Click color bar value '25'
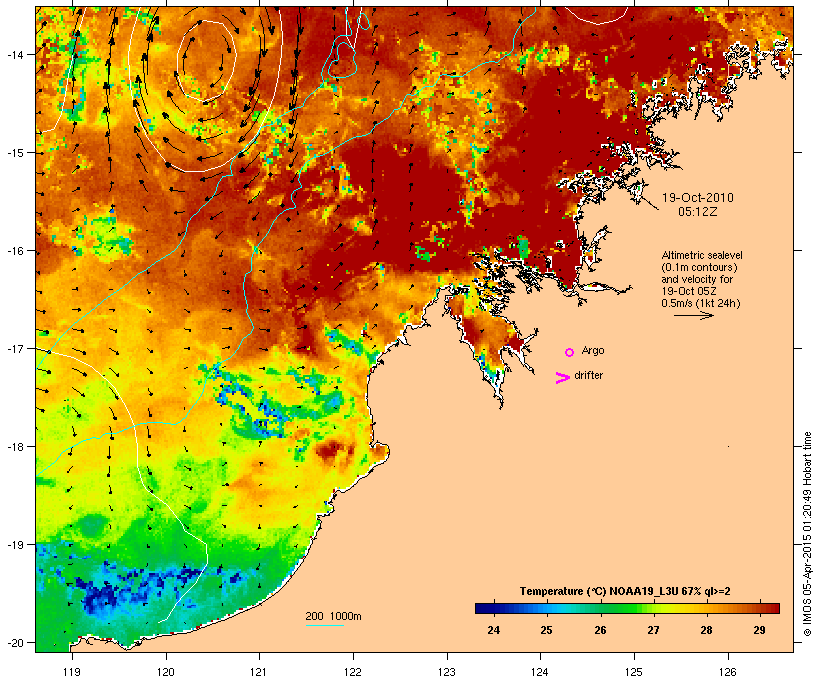This screenshot has width=820, height=680. [546, 630]
